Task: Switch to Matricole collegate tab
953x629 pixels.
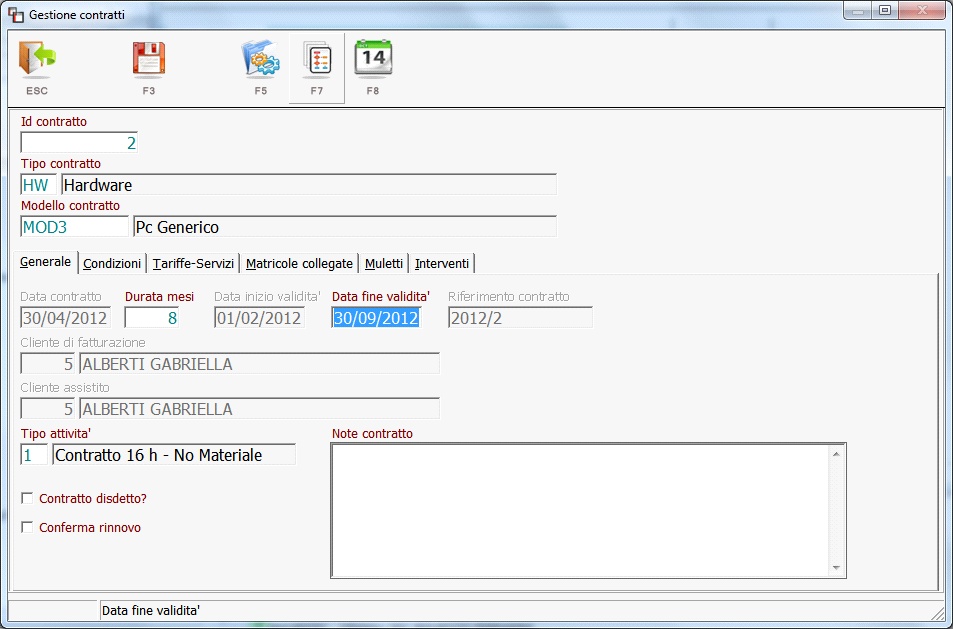Action: coord(299,263)
